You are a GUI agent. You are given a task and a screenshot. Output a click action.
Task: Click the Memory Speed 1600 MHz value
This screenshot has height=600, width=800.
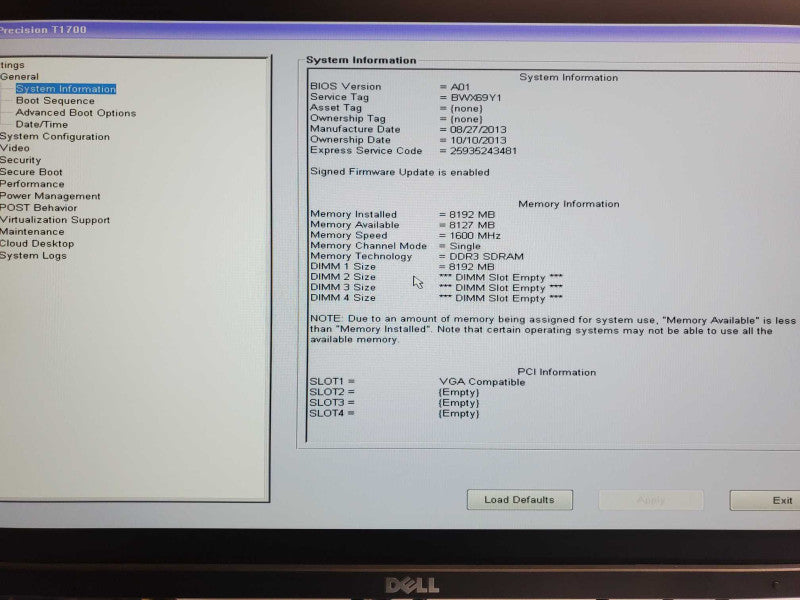pos(475,236)
